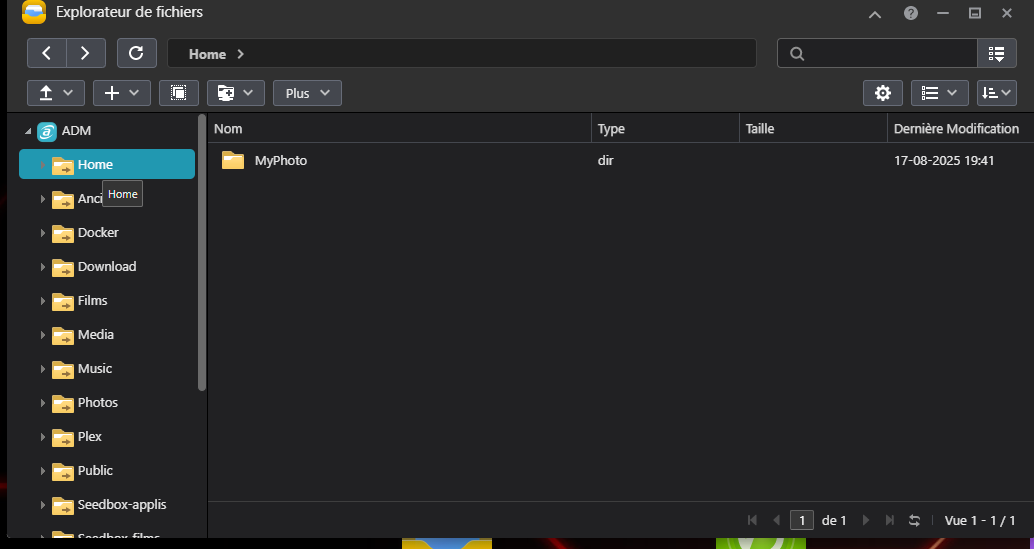Select the Media folder

tap(96, 334)
